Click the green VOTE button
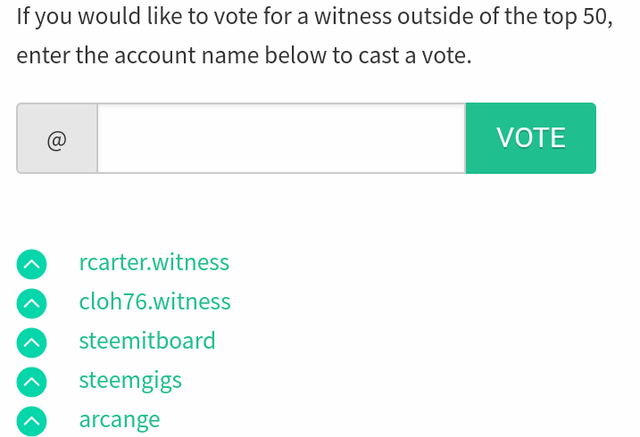 (531, 138)
